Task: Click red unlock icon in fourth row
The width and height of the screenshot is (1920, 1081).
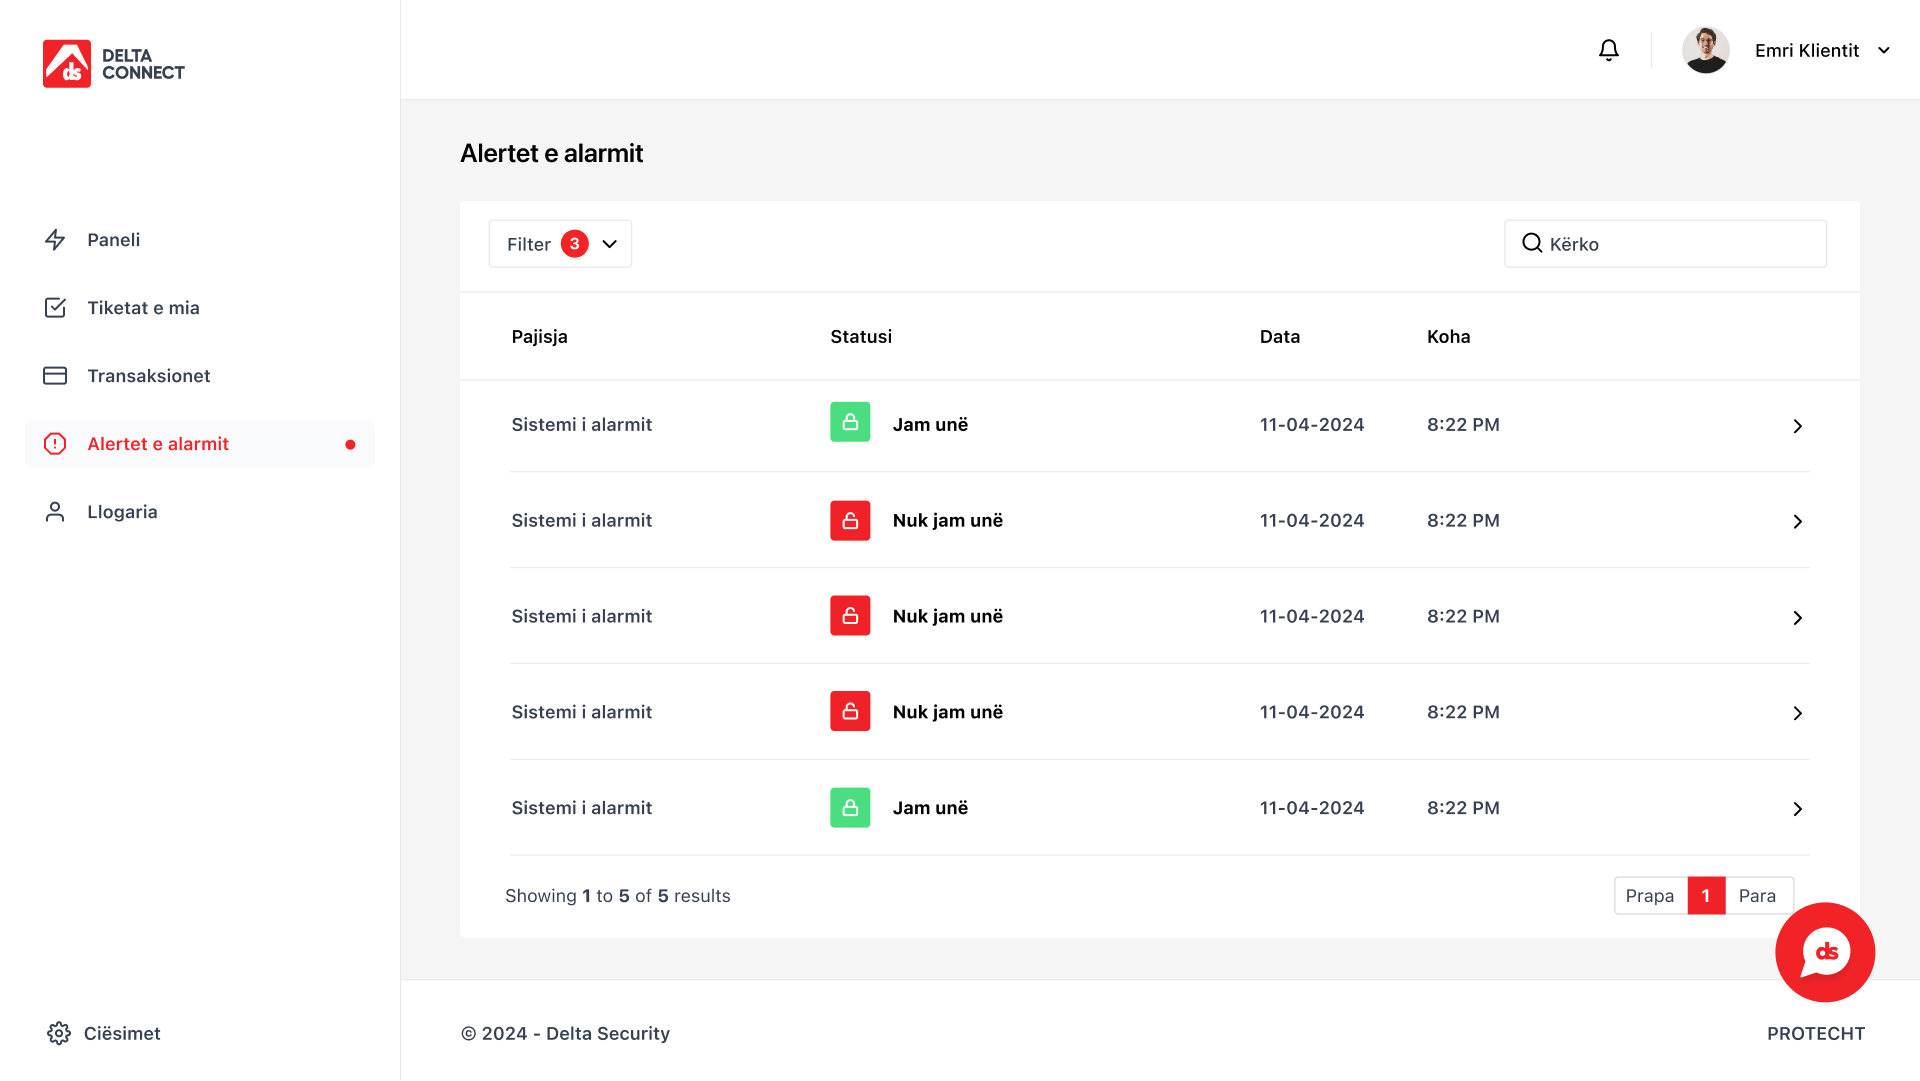Action: [x=850, y=712]
